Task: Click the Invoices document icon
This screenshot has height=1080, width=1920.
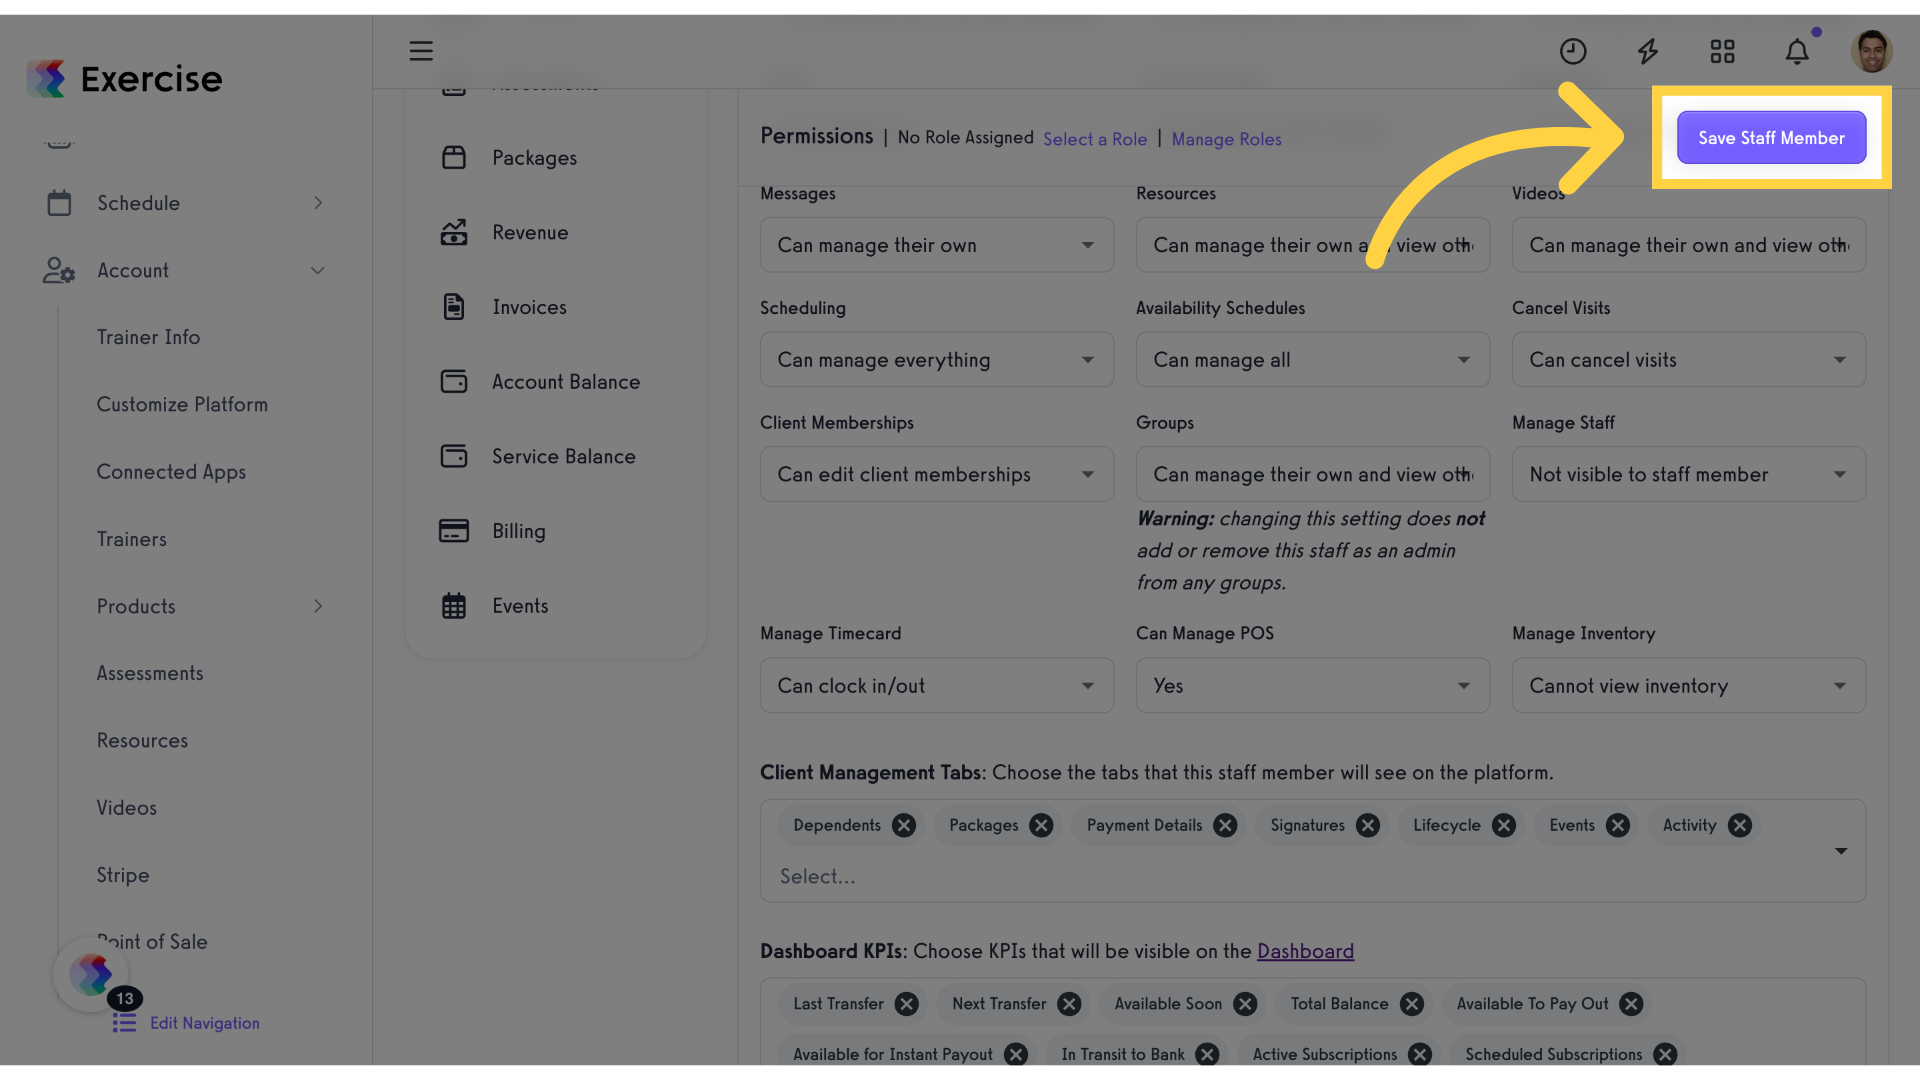Action: [454, 307]
